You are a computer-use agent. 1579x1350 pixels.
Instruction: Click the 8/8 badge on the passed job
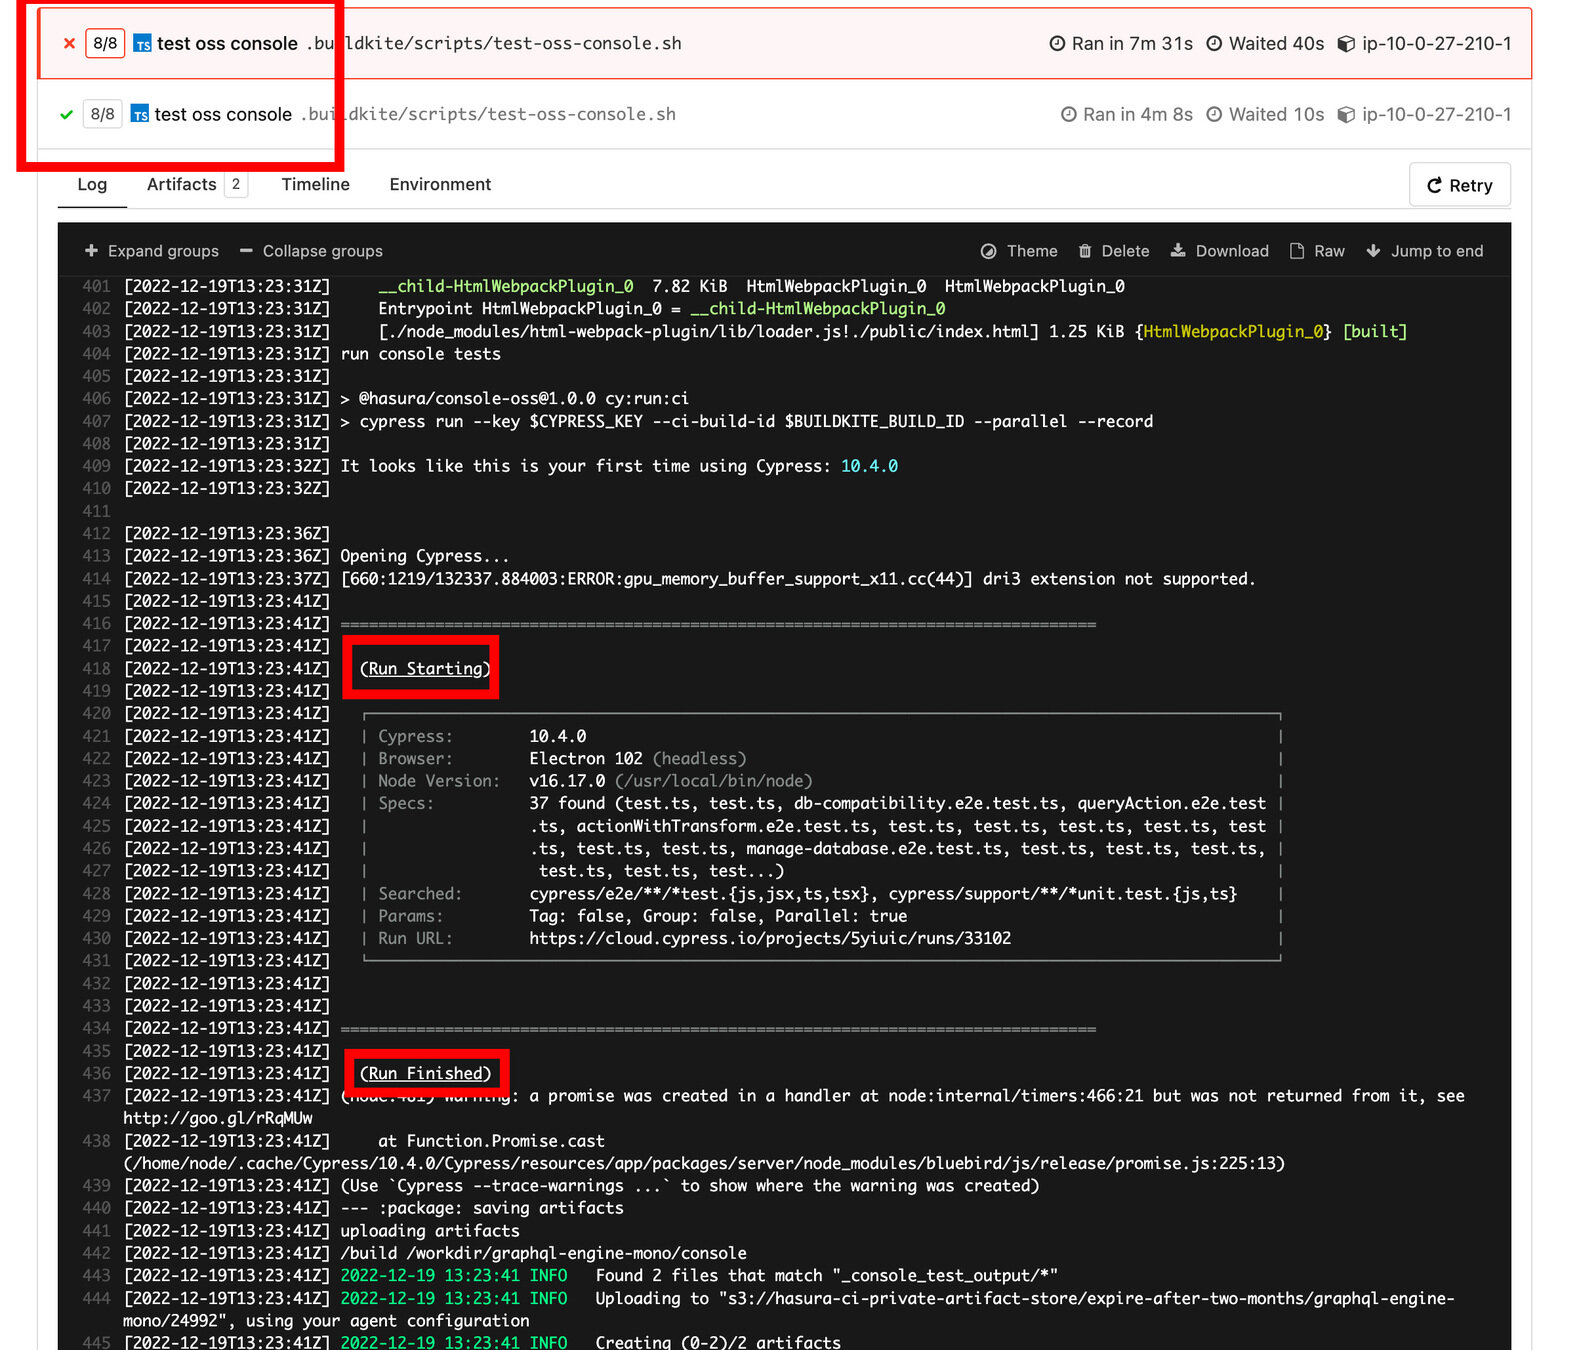(x=102, y=114)
